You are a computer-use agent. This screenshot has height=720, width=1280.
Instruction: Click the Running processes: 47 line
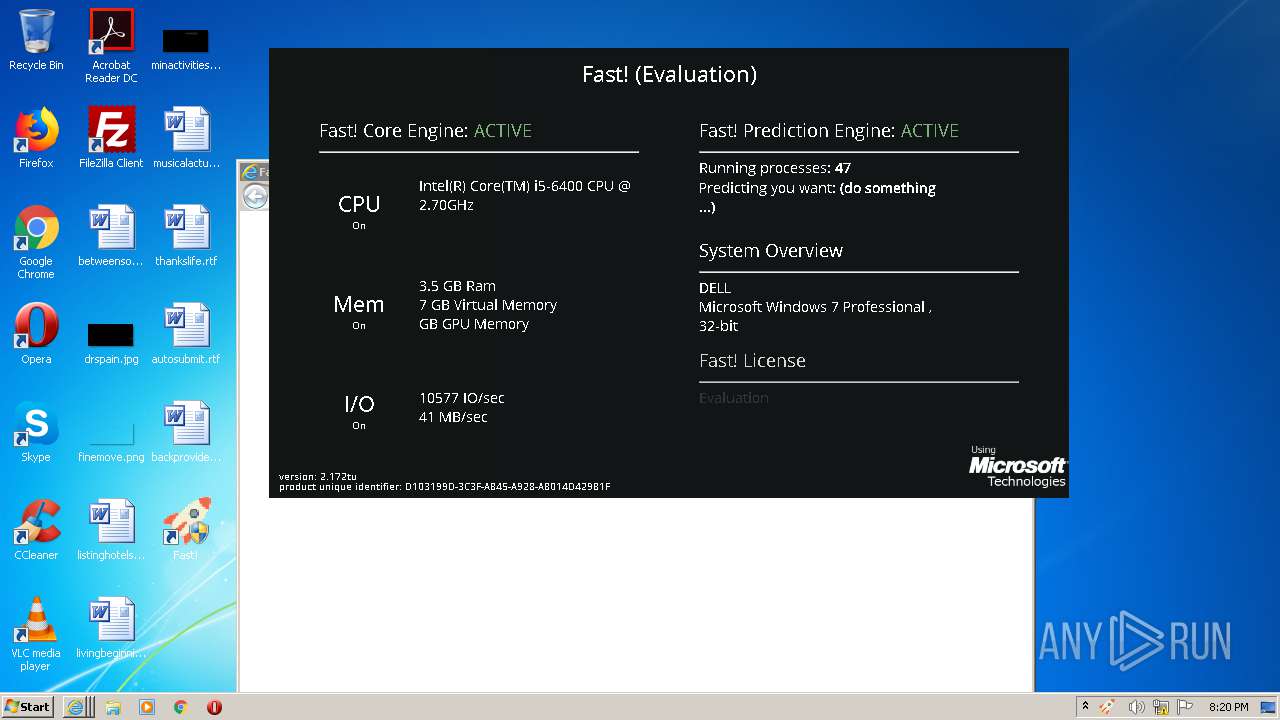tap(775, 168)
